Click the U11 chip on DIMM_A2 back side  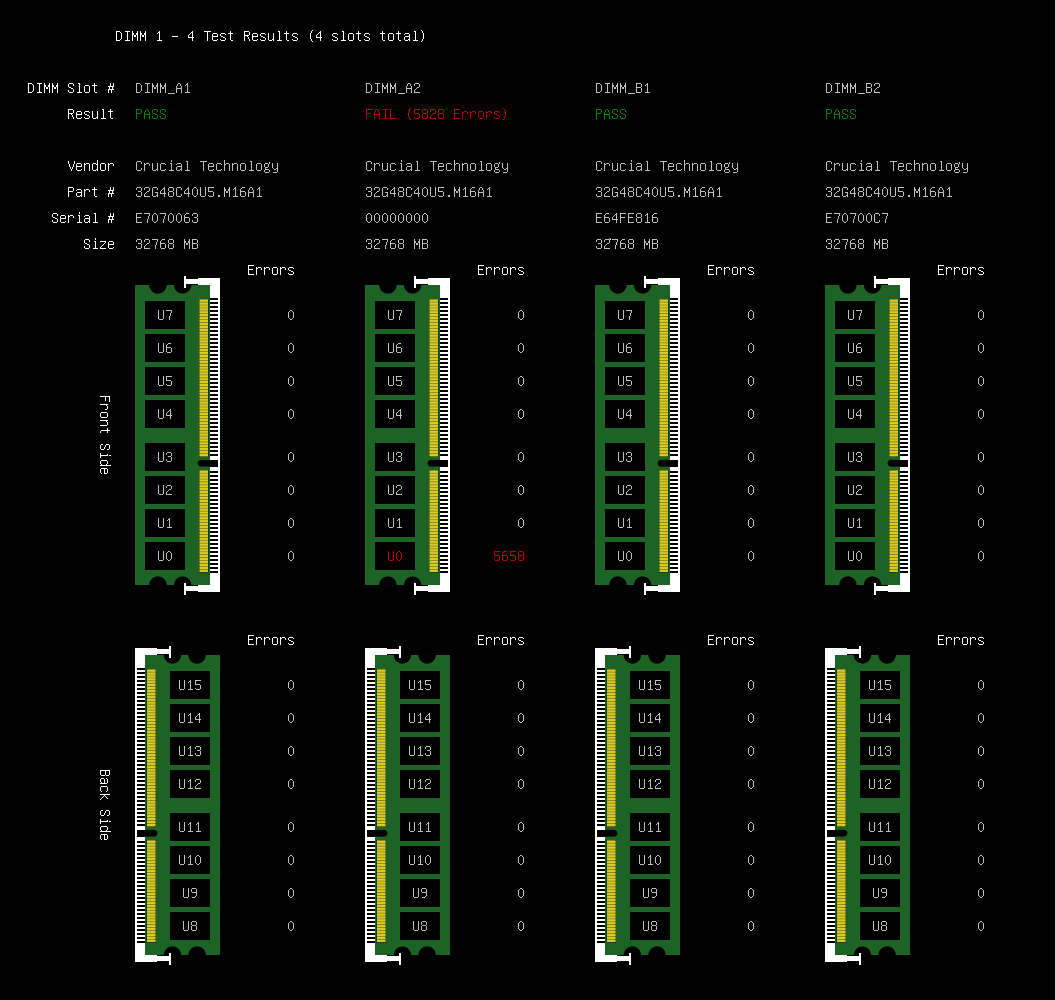[420, 827]
